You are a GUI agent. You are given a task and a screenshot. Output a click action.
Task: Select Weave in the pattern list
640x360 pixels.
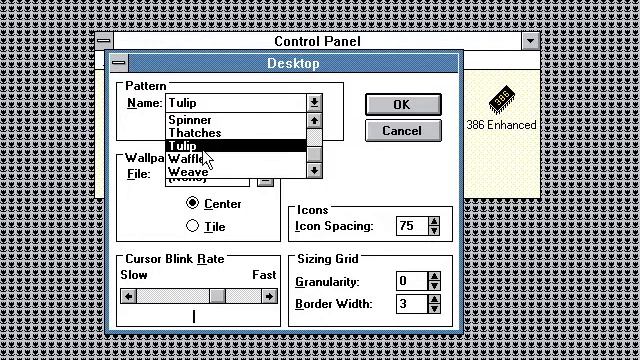(x=236, y=171)
